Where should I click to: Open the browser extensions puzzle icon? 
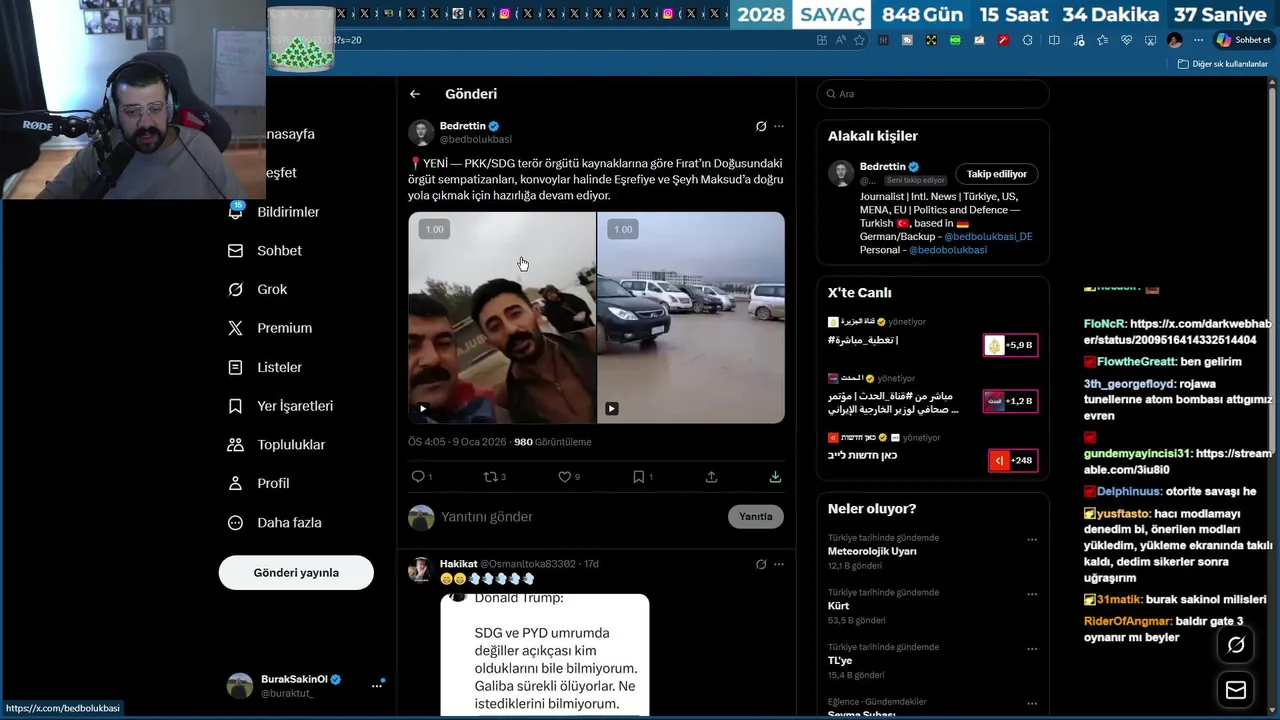(x=1027, y=40)
